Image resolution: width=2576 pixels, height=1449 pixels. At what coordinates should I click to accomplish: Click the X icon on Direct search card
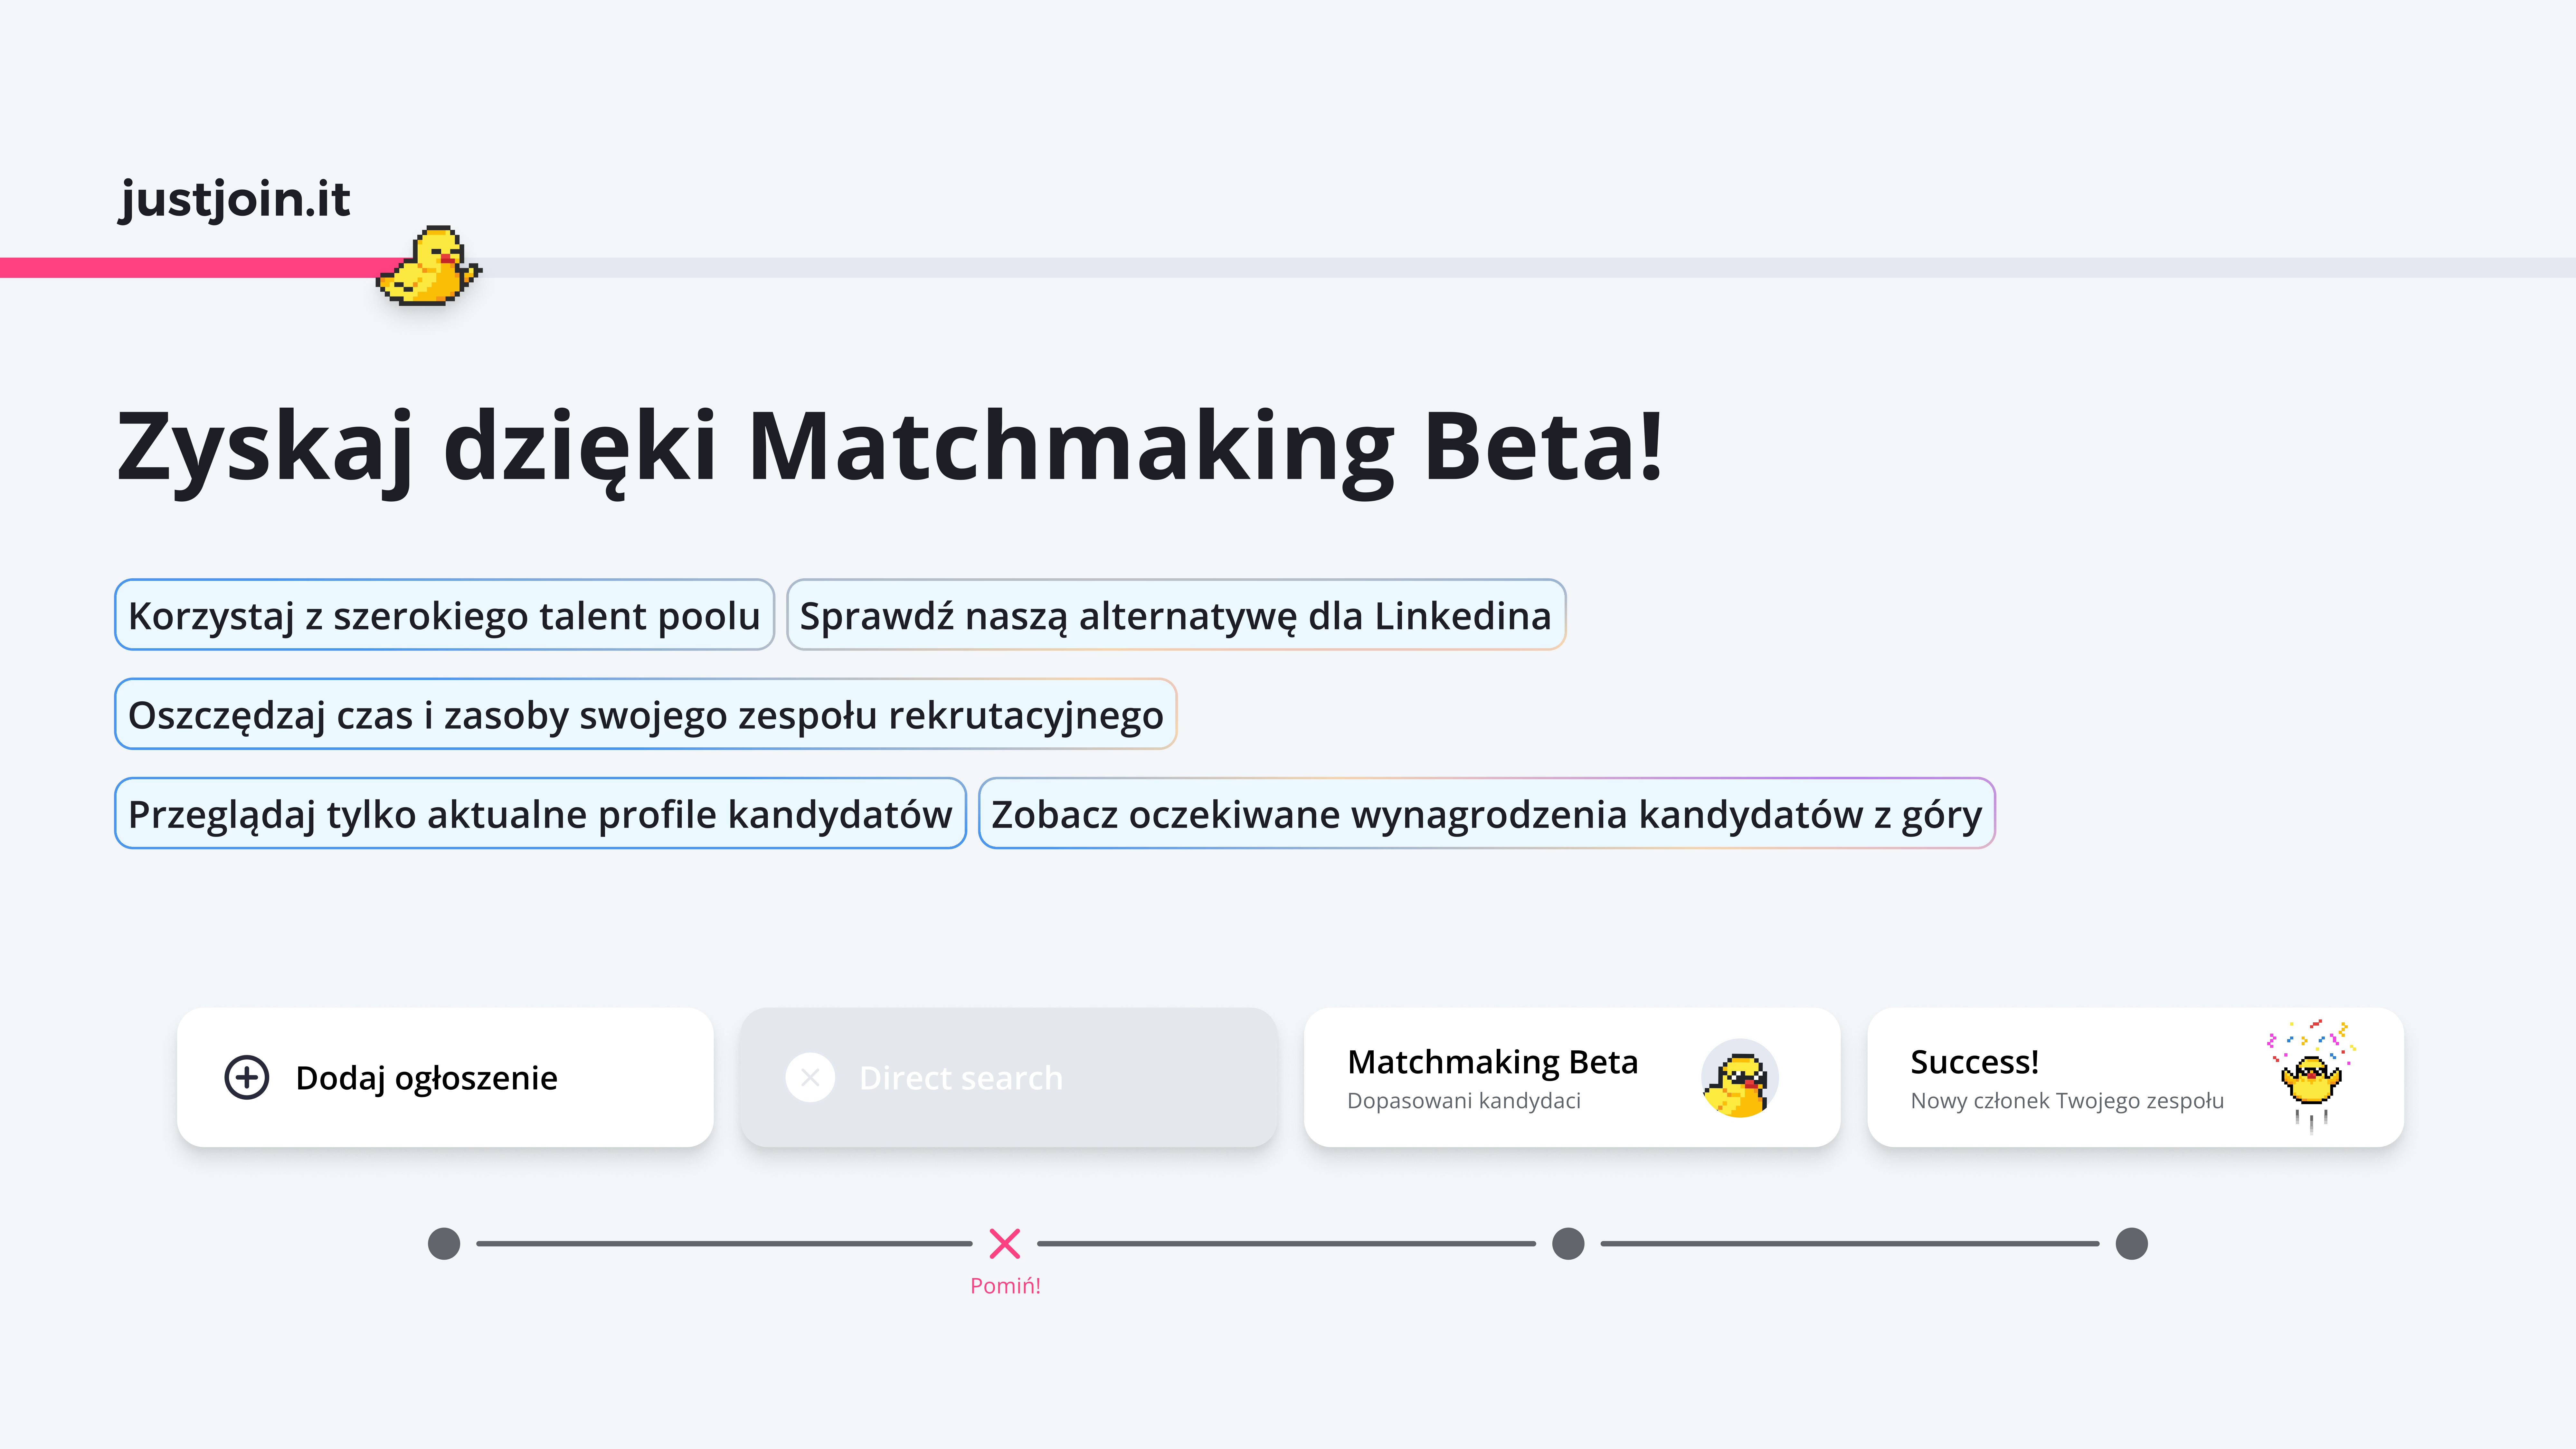tap(810, 1077)
